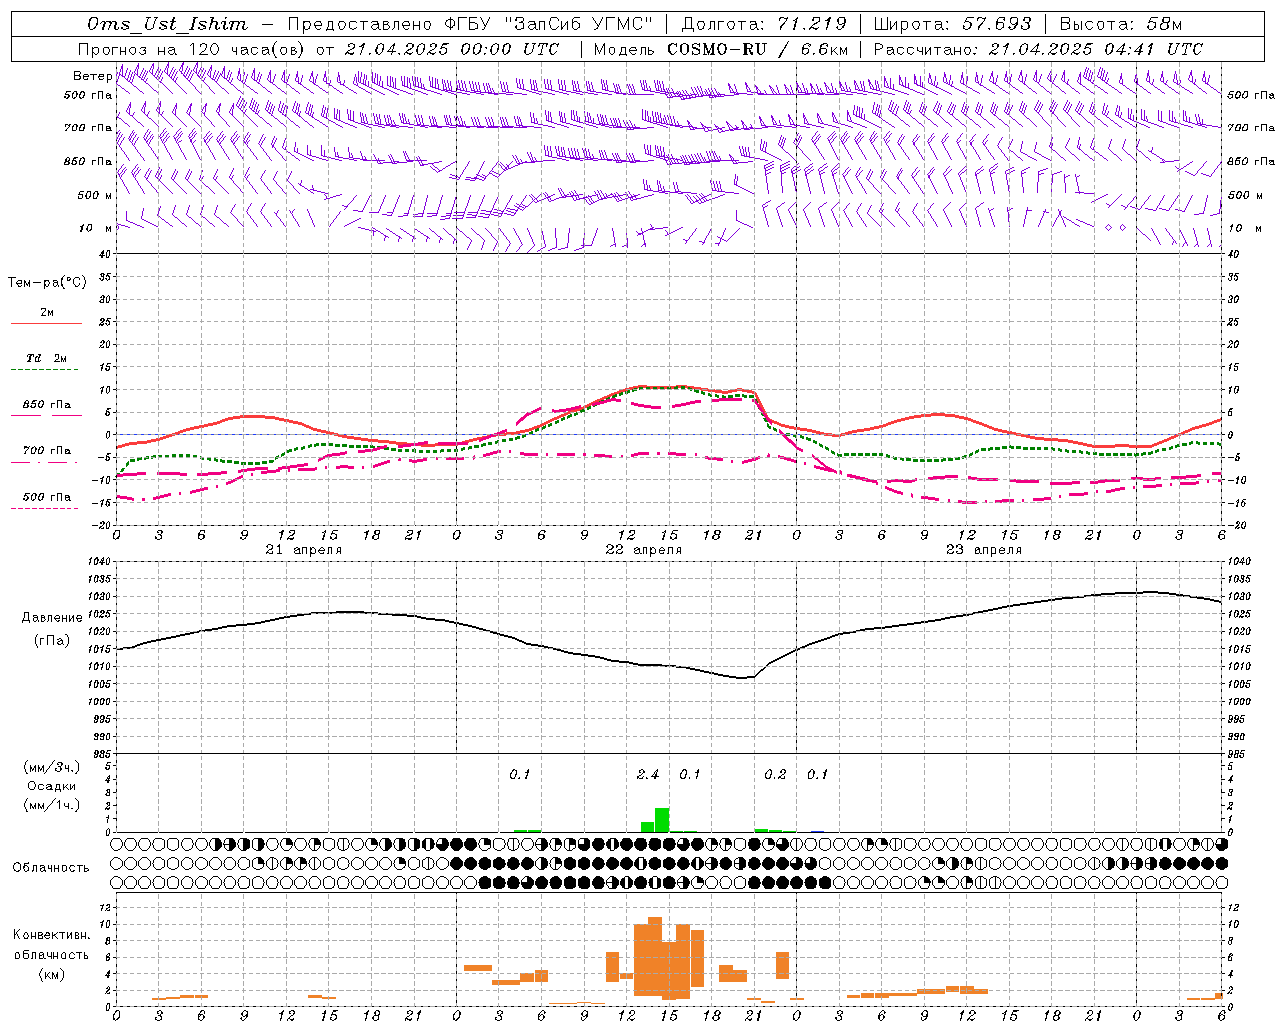Click the Конвективн. label of convective cloud panel

[x=51, y=935]
